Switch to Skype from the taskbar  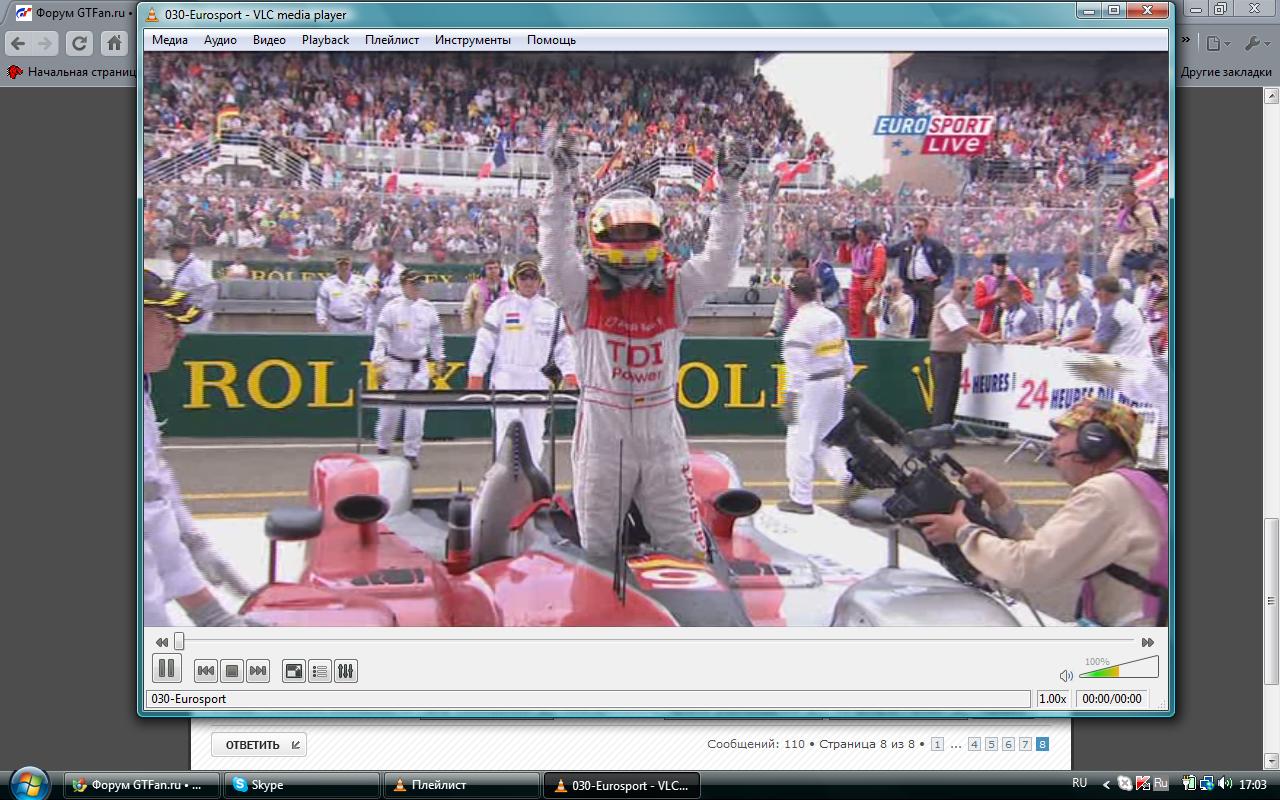[301, 785]
